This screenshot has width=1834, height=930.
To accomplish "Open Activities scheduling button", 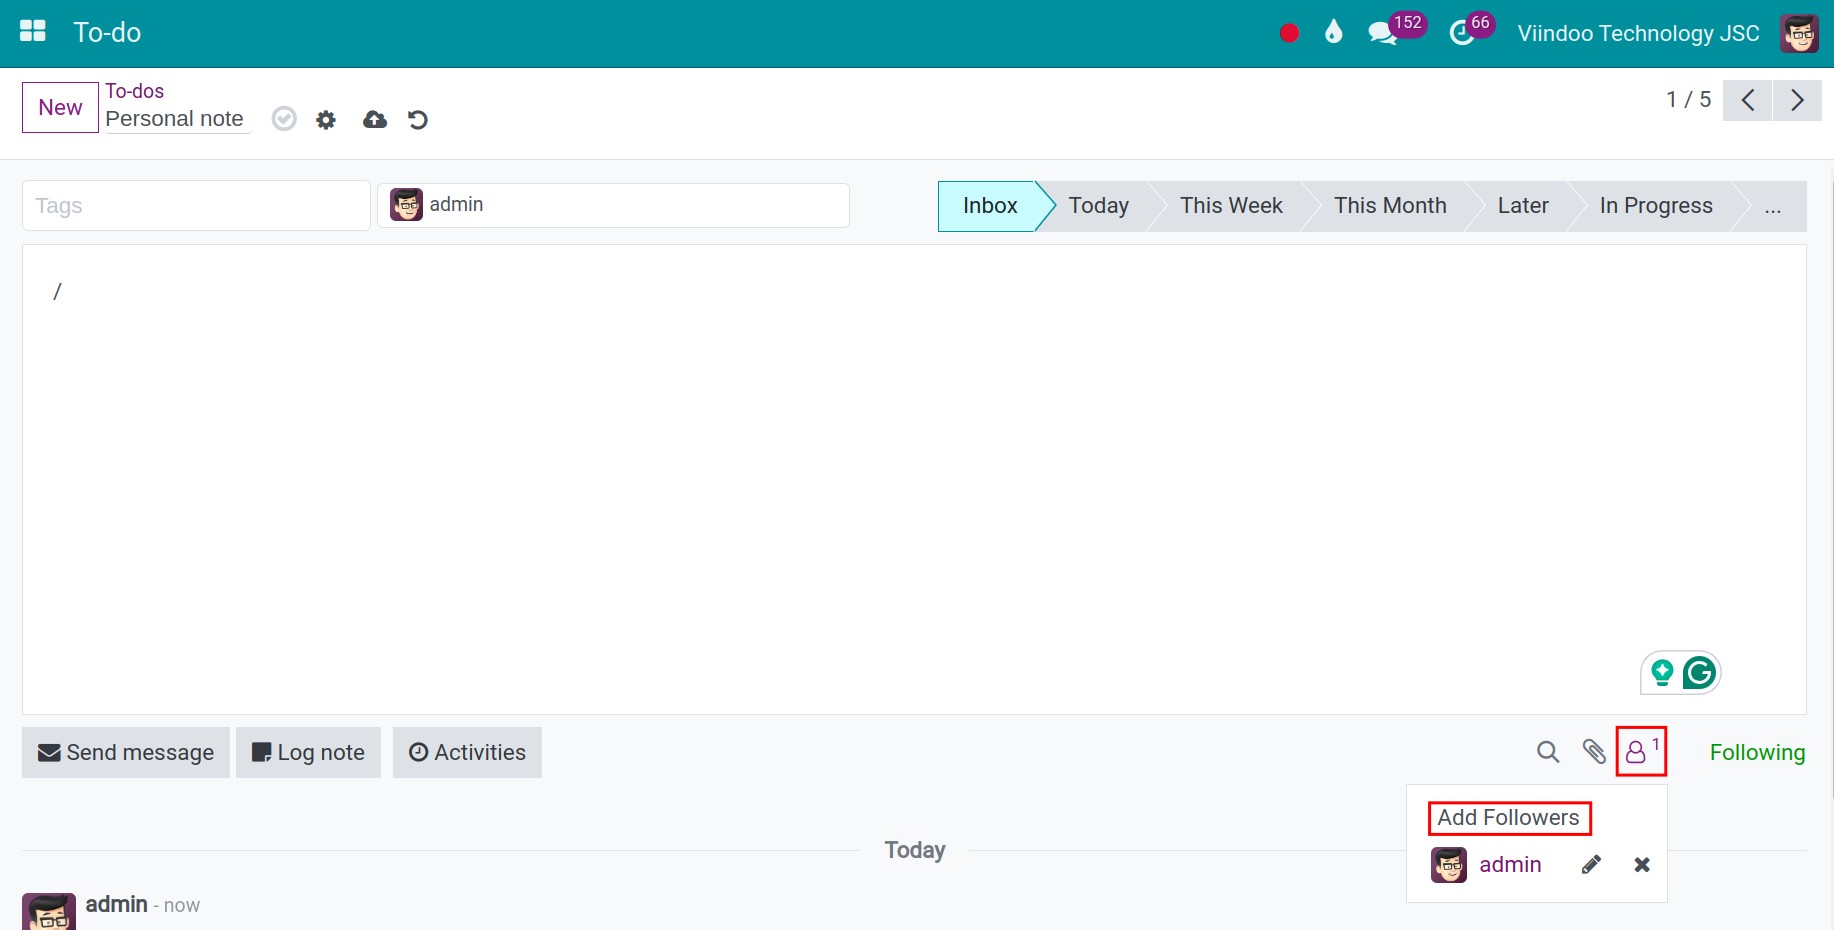I will pos(467,752).
